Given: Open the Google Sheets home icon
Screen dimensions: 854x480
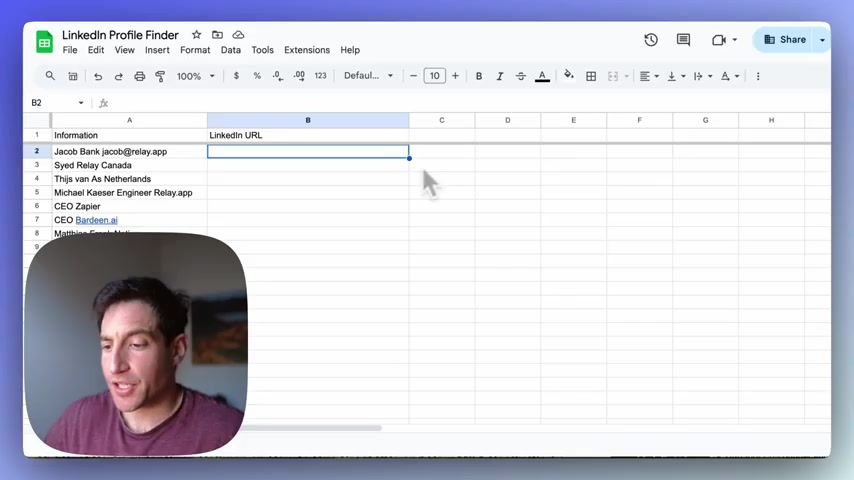Looking at the screenshot, I should tap(44, 42).
